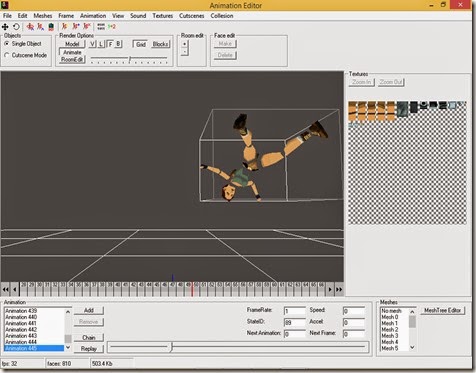476x373 pixels.
Task: Click the animation progress slider handle
Action: [x=171, y=347]
